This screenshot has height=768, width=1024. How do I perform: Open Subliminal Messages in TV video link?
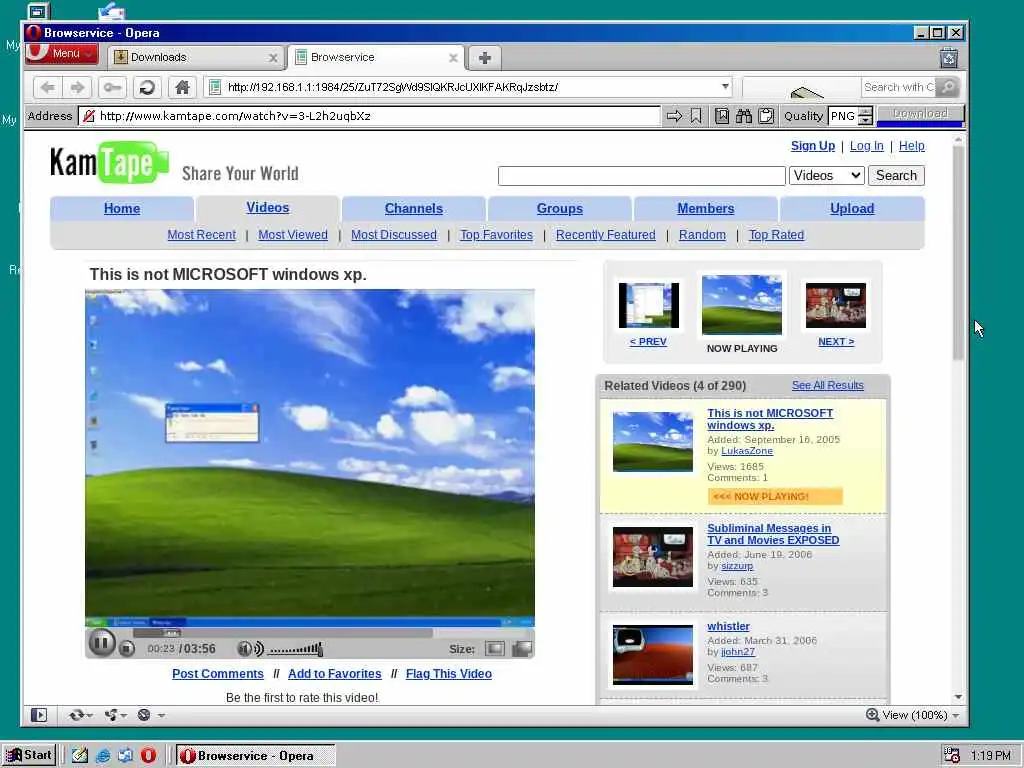point(773,534)
